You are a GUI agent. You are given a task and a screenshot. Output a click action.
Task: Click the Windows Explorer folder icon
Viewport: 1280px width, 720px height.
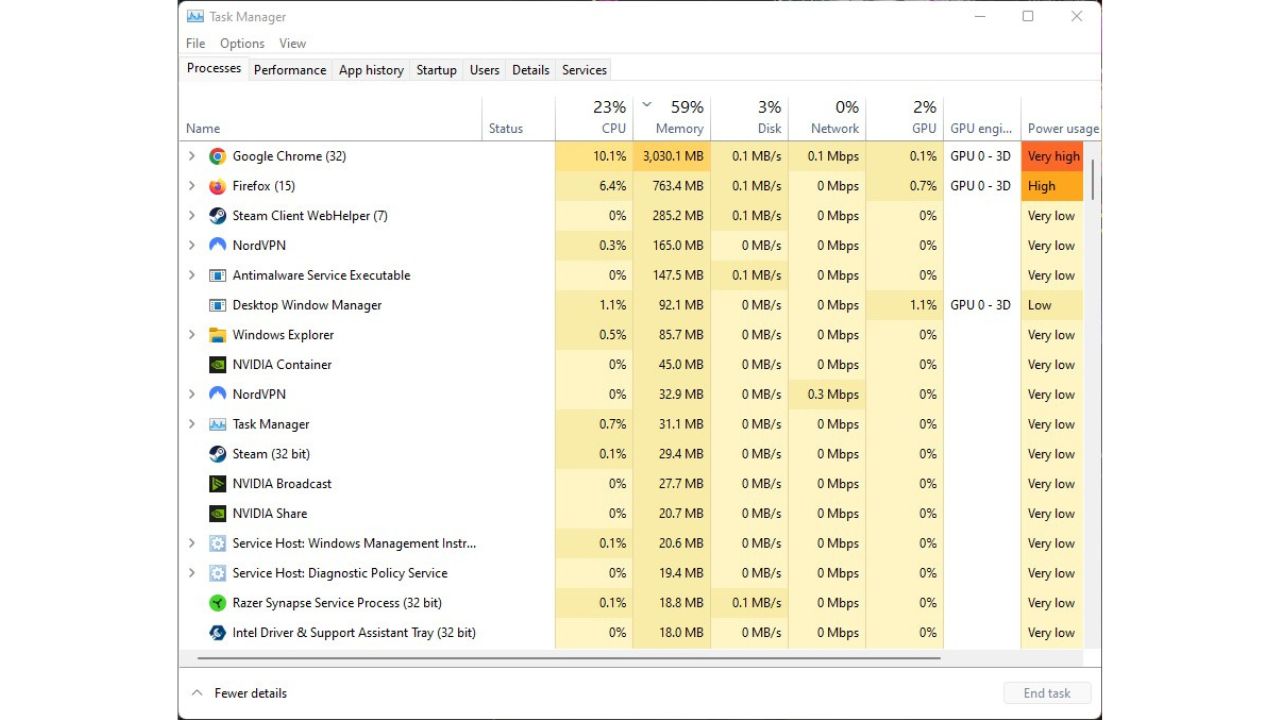point(217,335)
